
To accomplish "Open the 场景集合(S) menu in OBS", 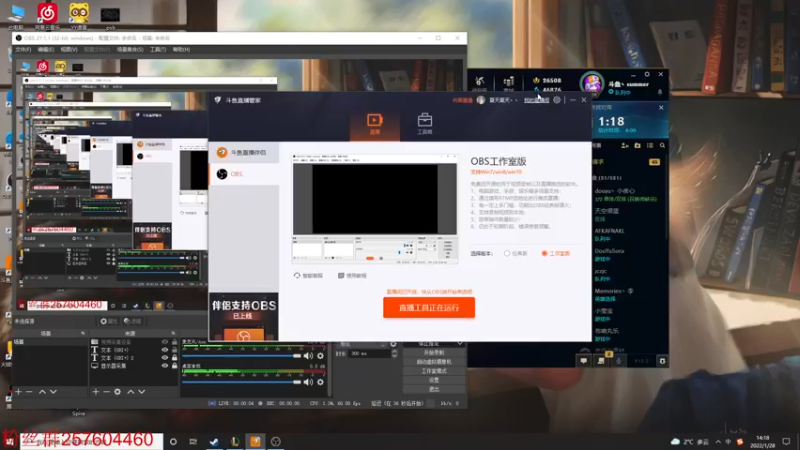I will [130, 49].
